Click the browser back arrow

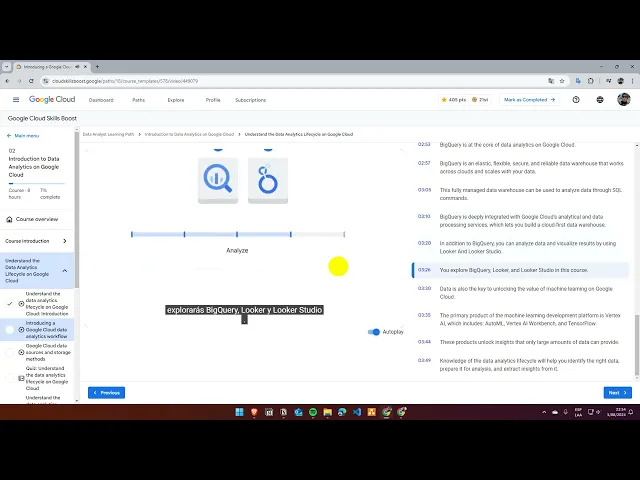click(x=7, y=81)
